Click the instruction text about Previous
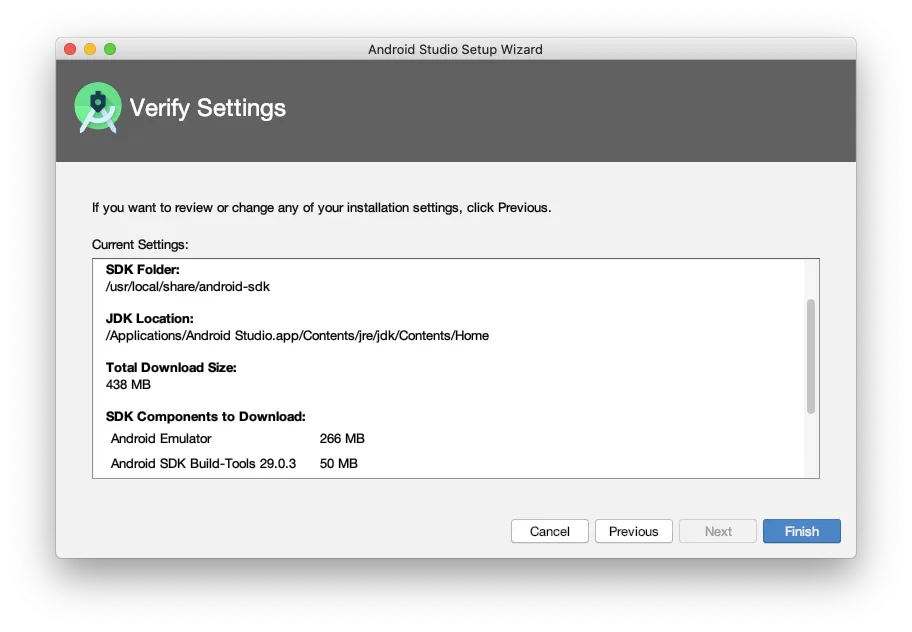This screenshot has width=912, height=632. click(x=322, y=208)
